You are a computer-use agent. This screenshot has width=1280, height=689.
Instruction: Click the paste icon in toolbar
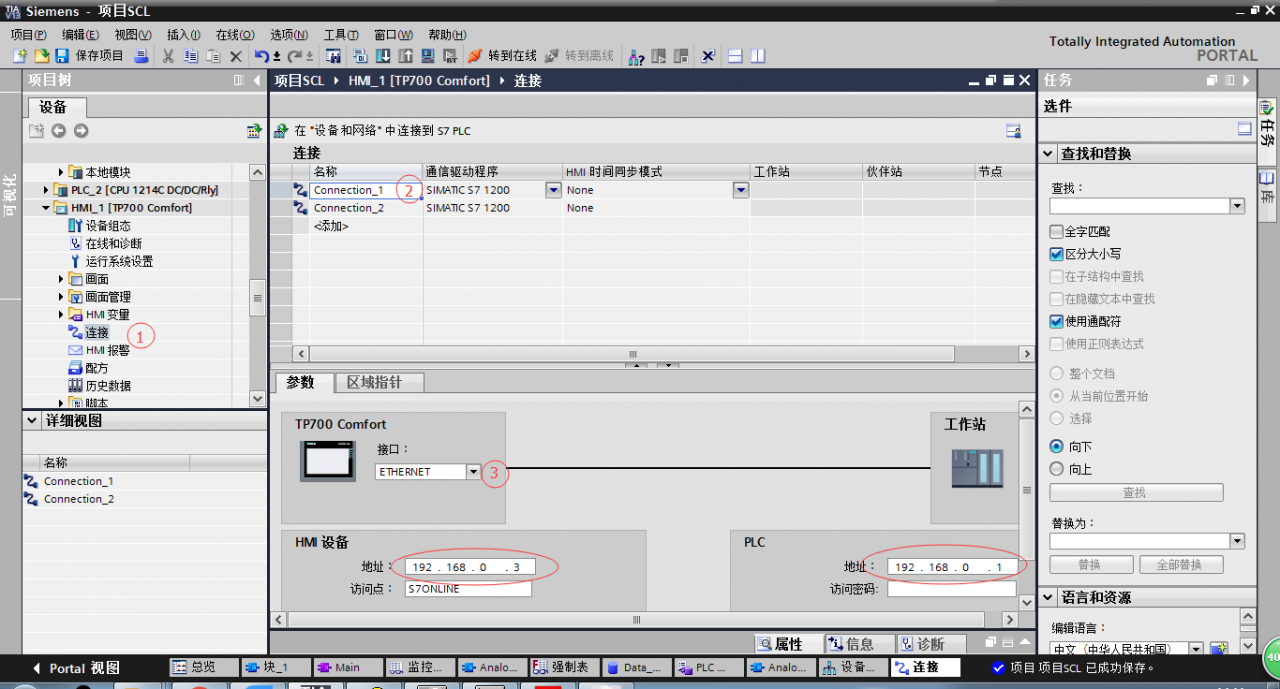(x=212, y=56)
